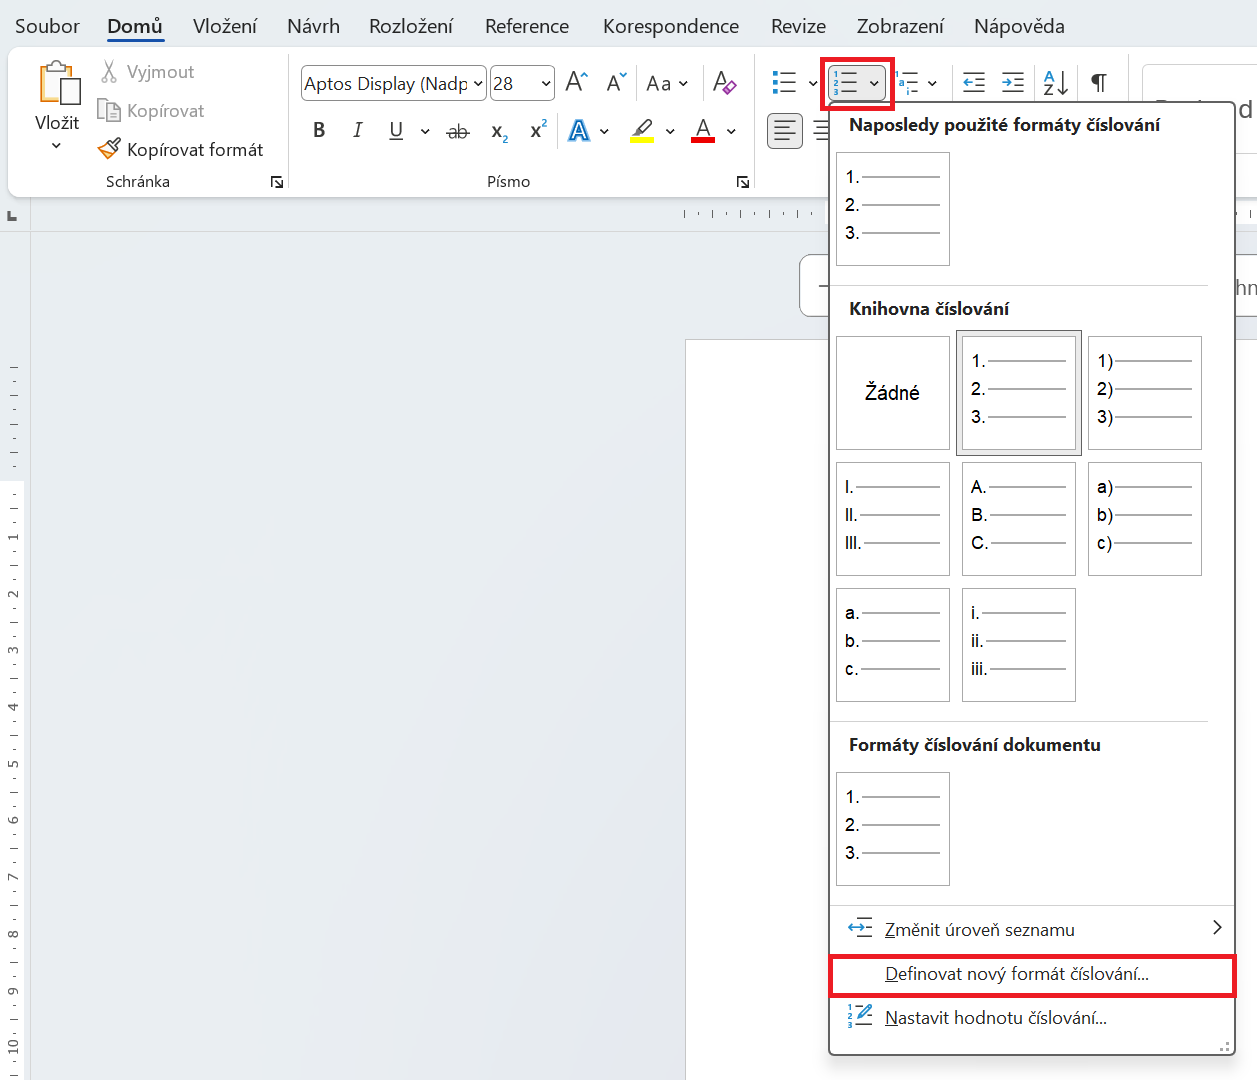The height and width of the screenshot is (1080, 1257).
Task: Click the Domů tab
Action: 135,26
